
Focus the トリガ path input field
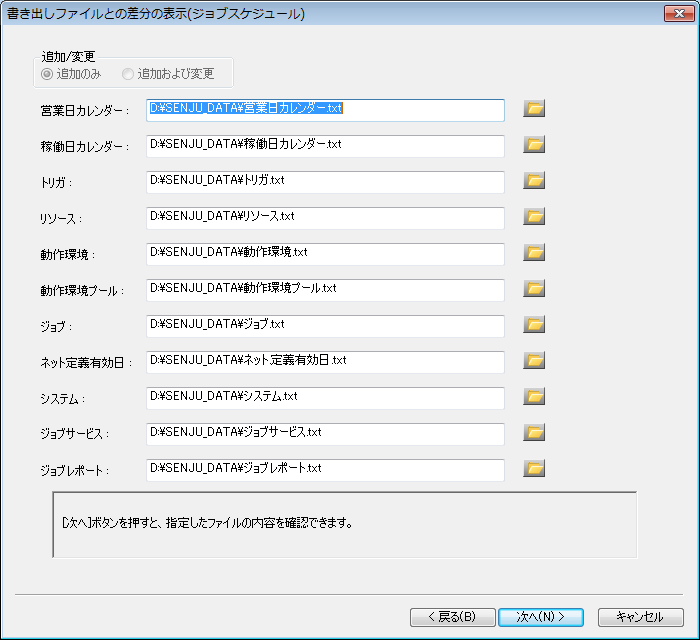[x=325, y=182]
